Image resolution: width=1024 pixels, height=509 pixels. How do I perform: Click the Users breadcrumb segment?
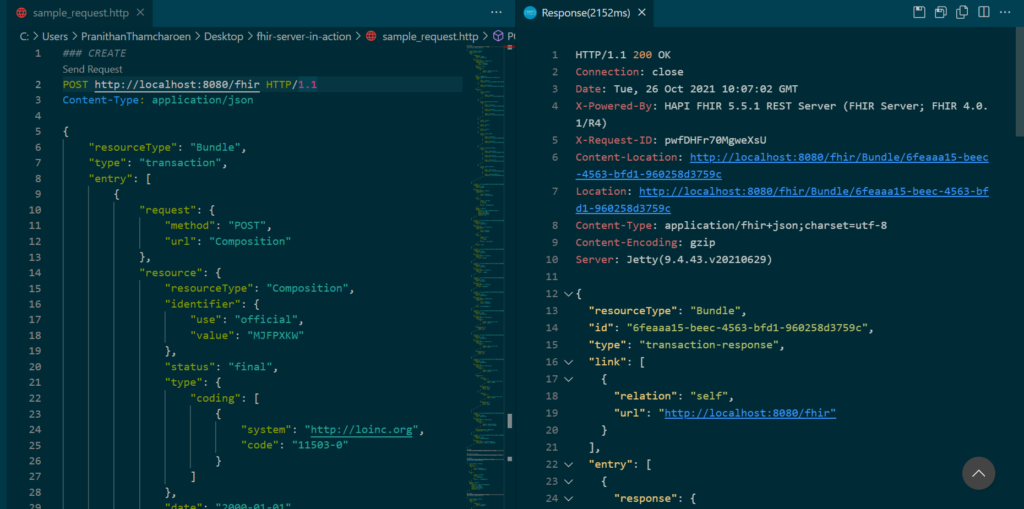pyautogui.click(x=55, y=37)
